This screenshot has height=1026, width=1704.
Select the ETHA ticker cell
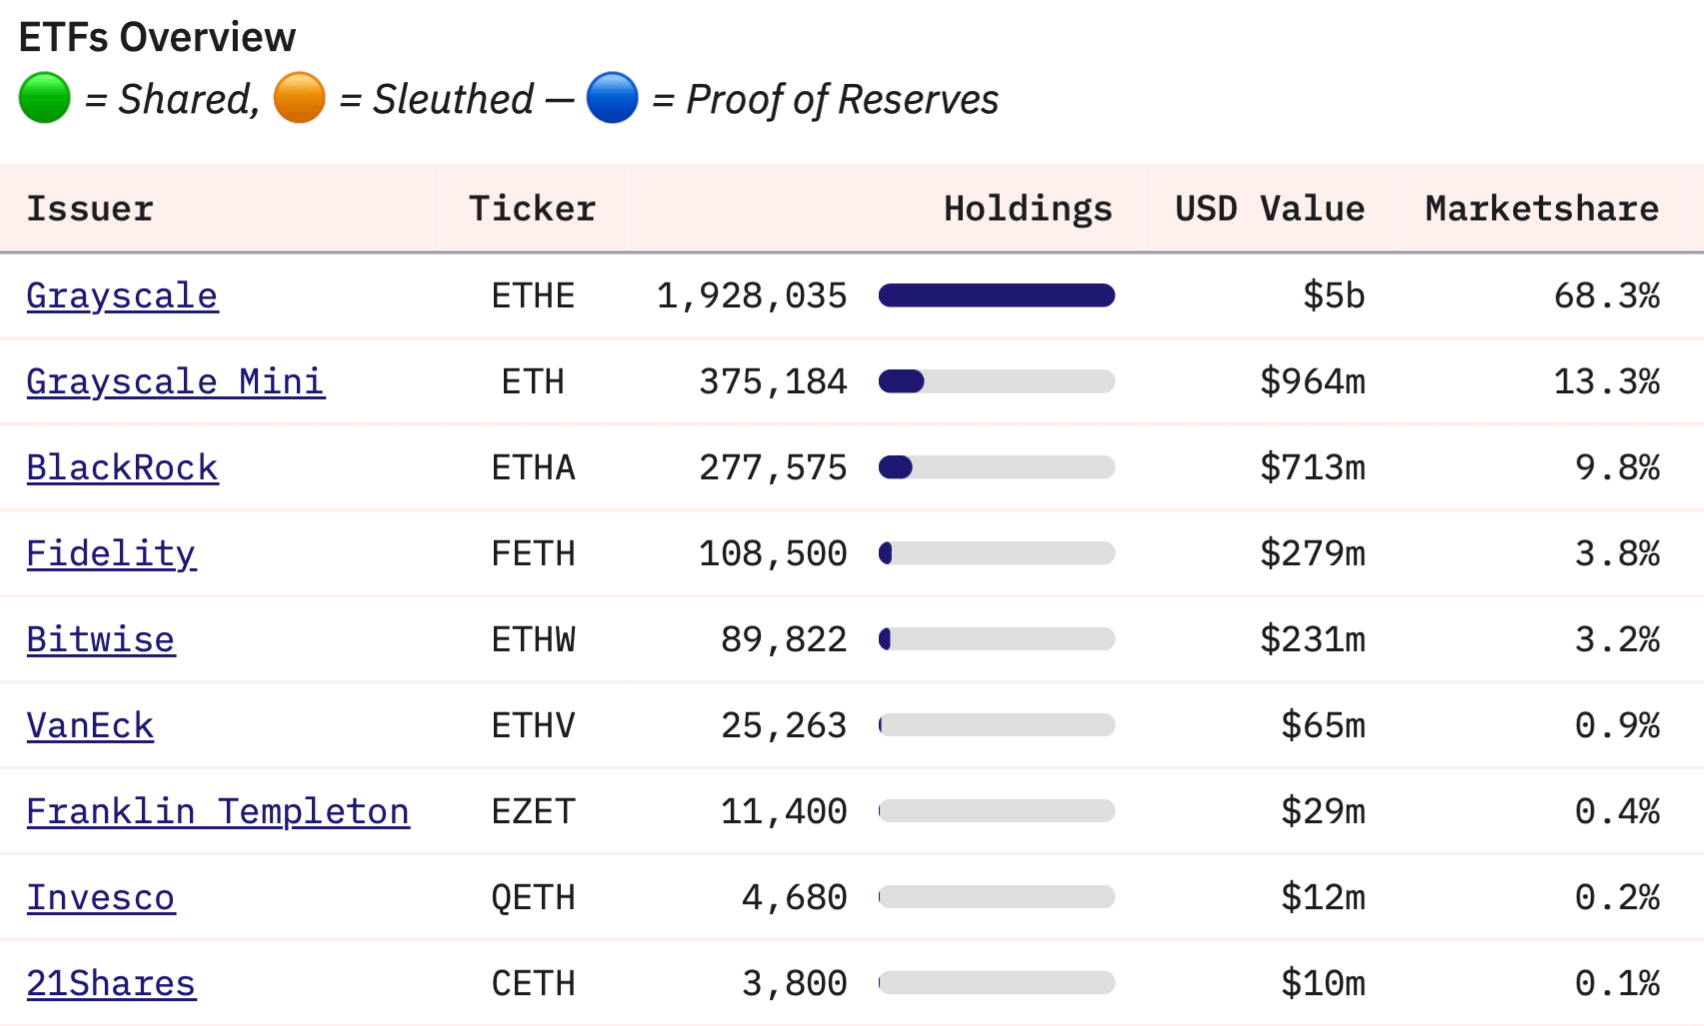click(533, 468)
